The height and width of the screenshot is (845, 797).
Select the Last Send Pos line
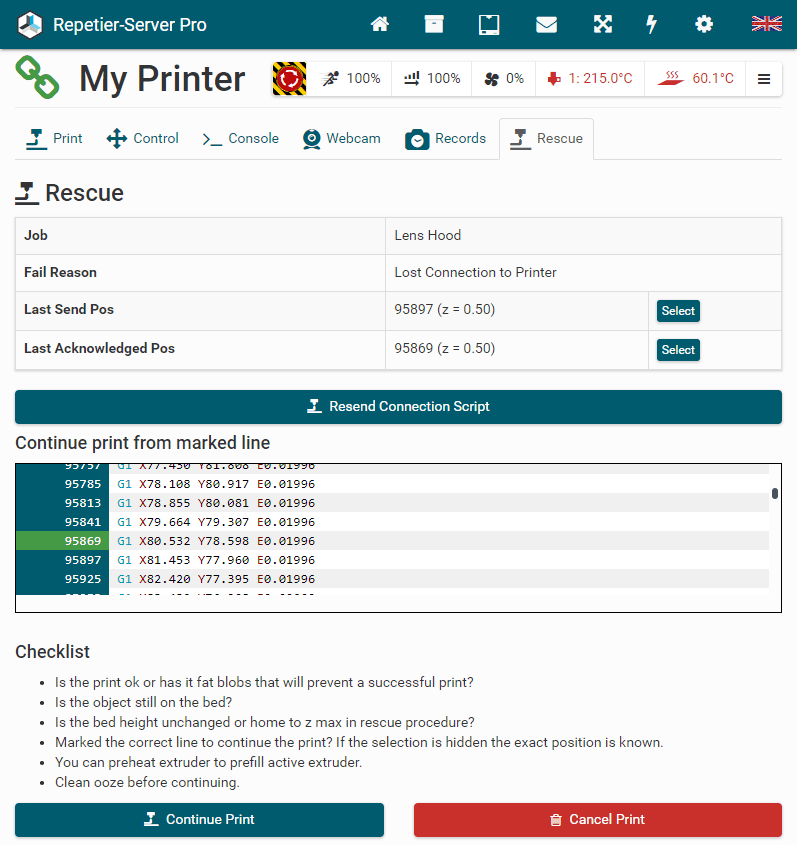click(677, 311)
